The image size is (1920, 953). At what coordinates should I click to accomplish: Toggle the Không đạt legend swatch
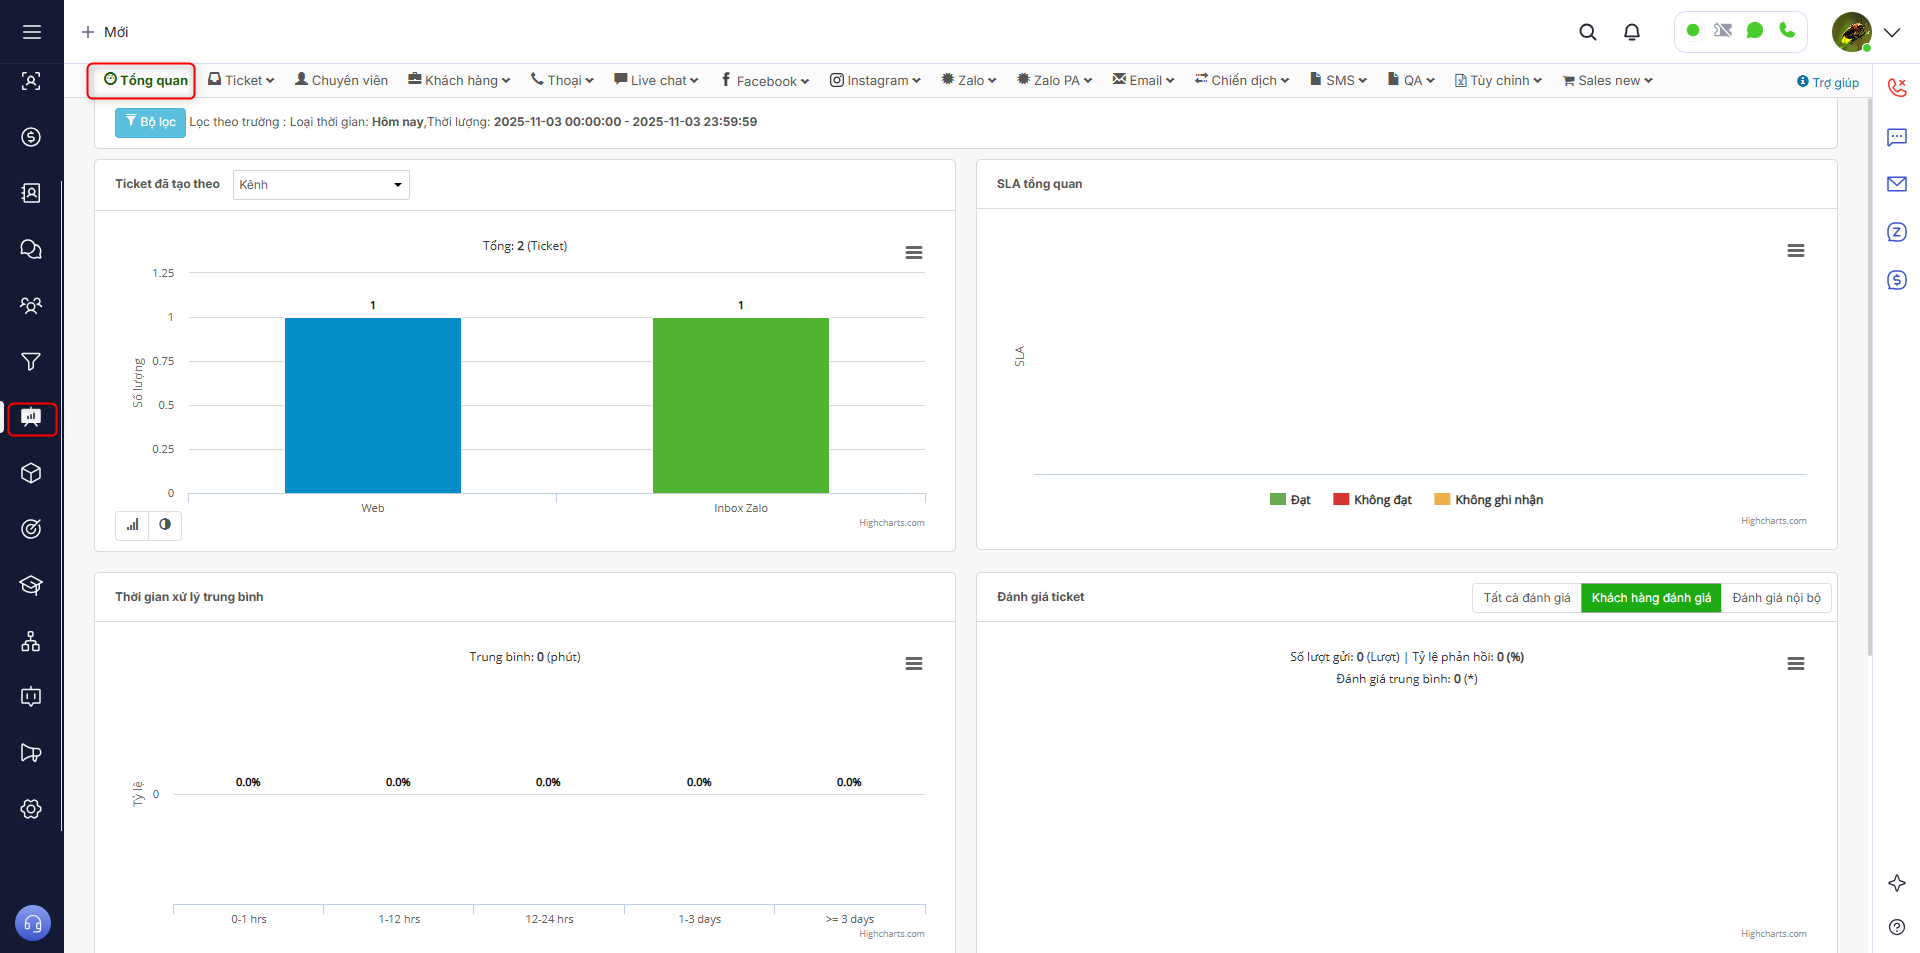coord(1341,500)
